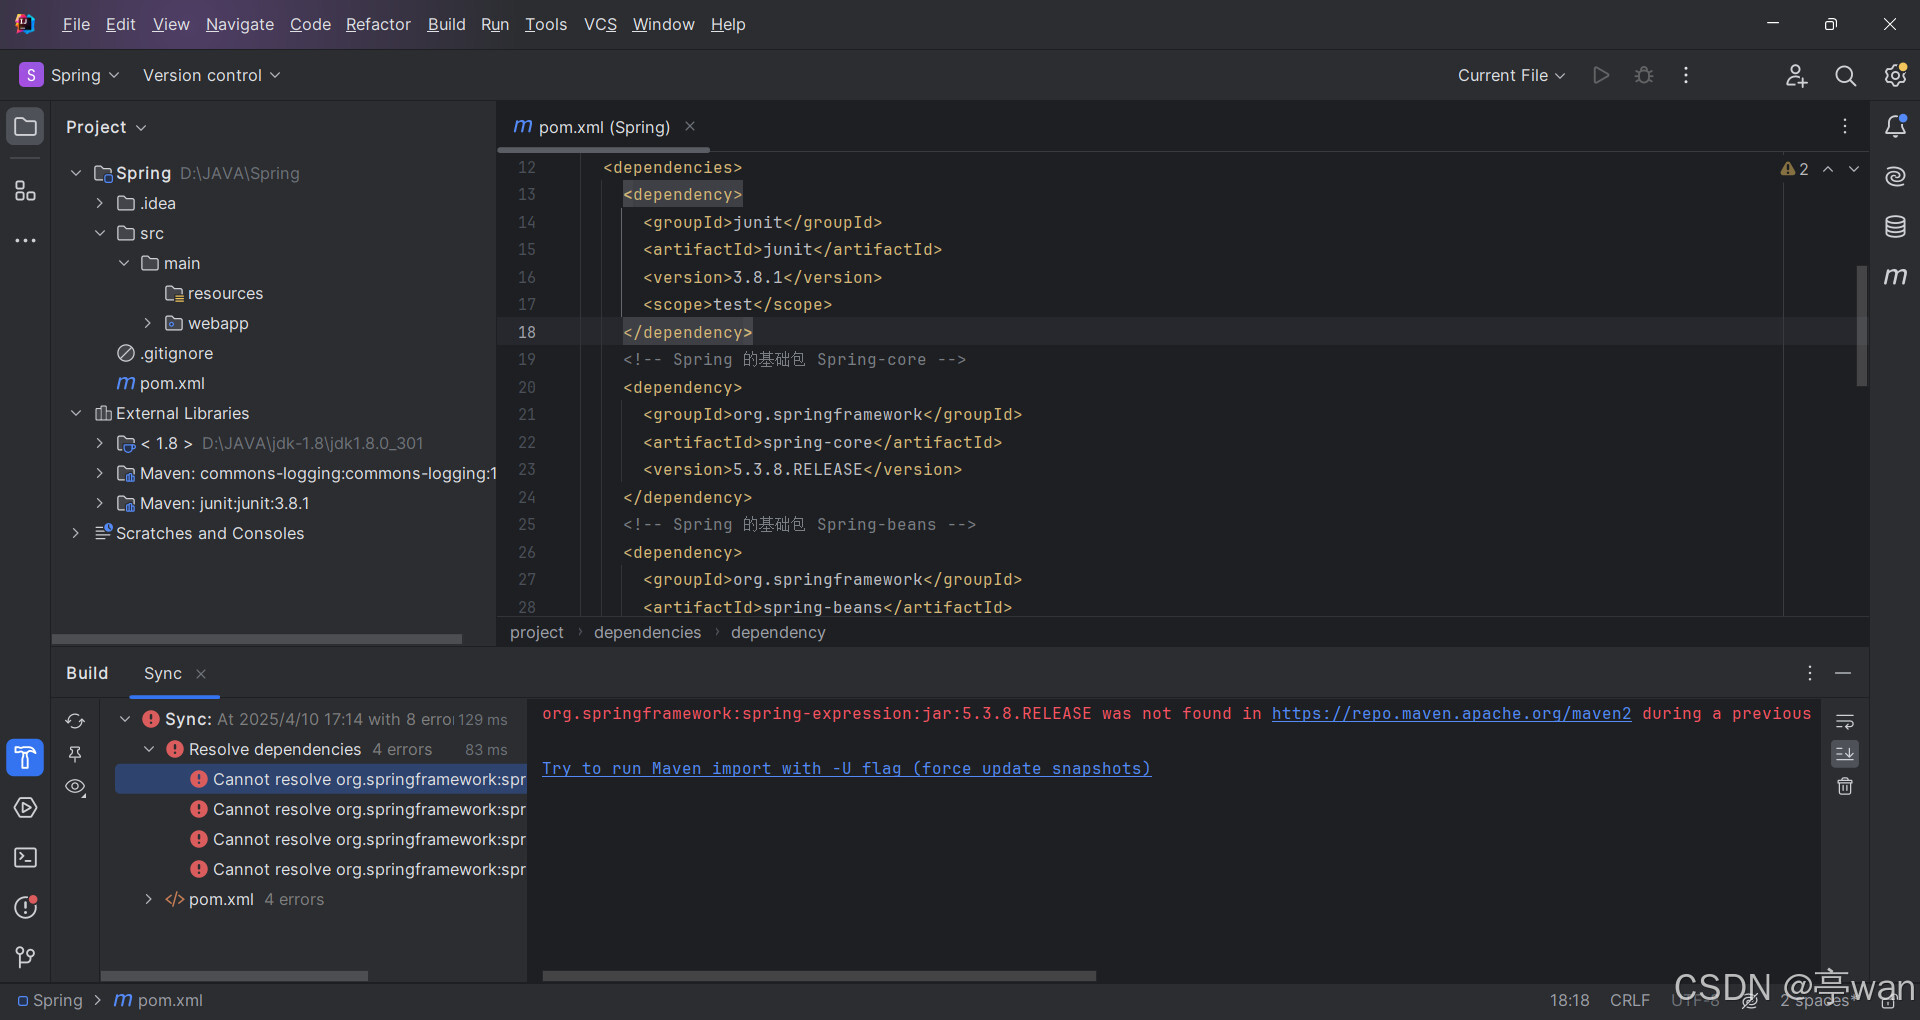Open the File menu
The width and height of the screenshot is (1920, 1020).
point(76,24)
